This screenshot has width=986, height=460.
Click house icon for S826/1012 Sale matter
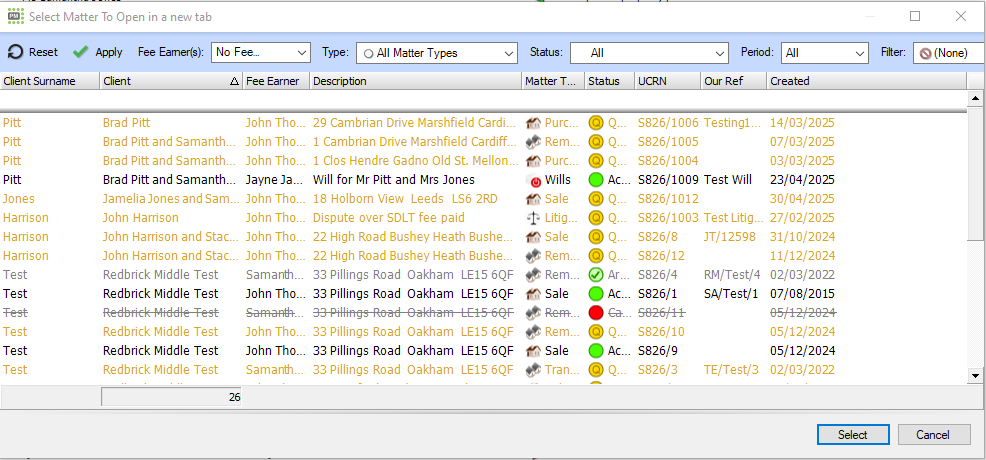coord(534,199)
